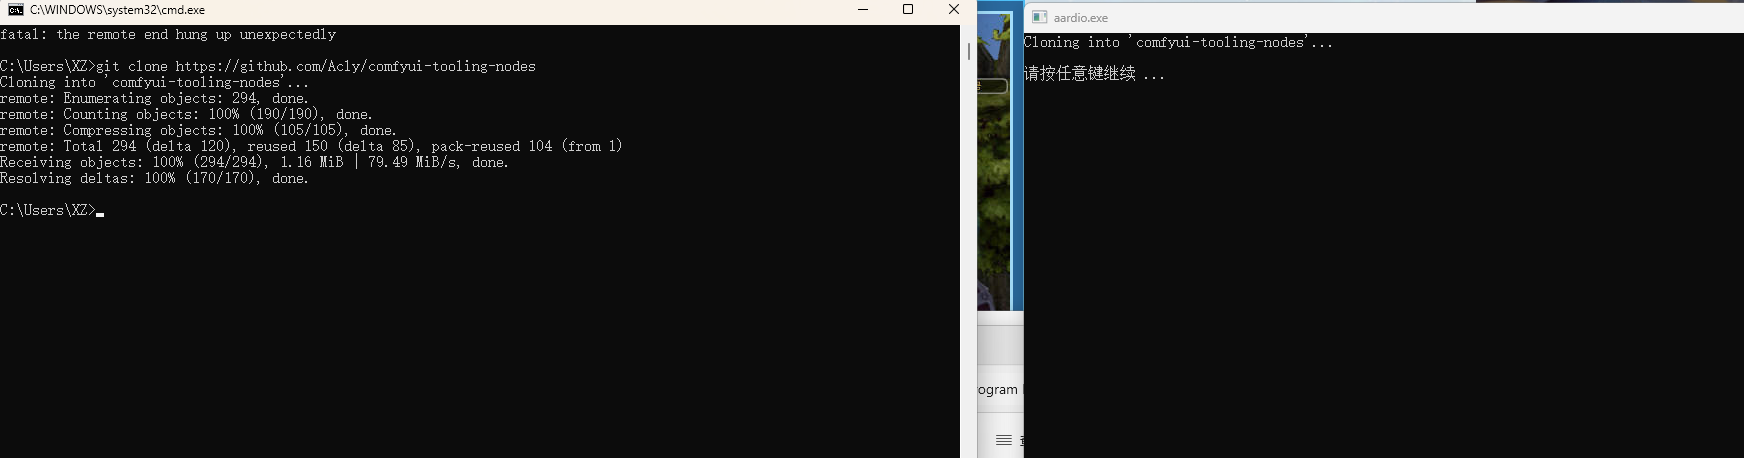Click the hamburger menu icon in background window
This screenshot has height=458, width=1744.
[1004, 440]
